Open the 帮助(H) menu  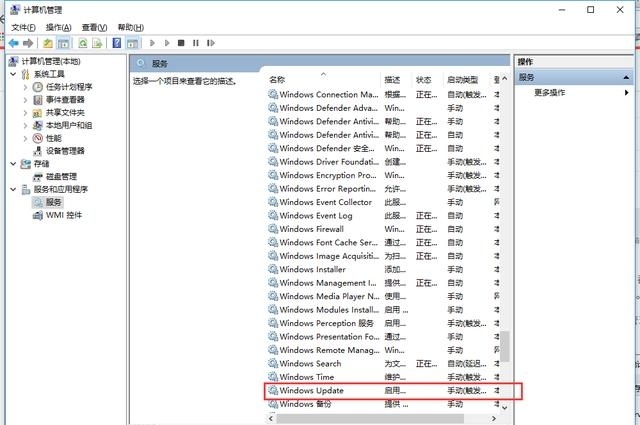131,27
